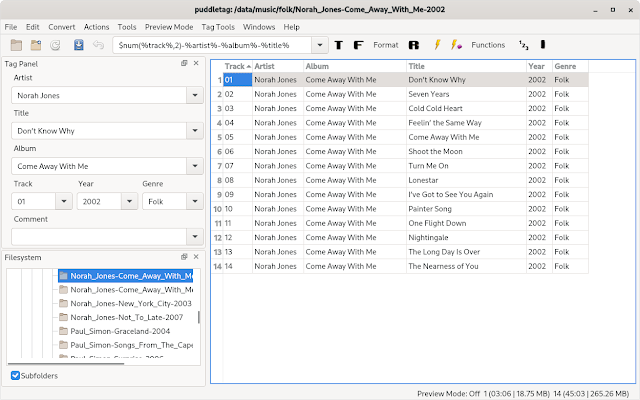The height and width of the screenshot is (400, 640).
Task: Sort by the Title column header
Action: 467,66
